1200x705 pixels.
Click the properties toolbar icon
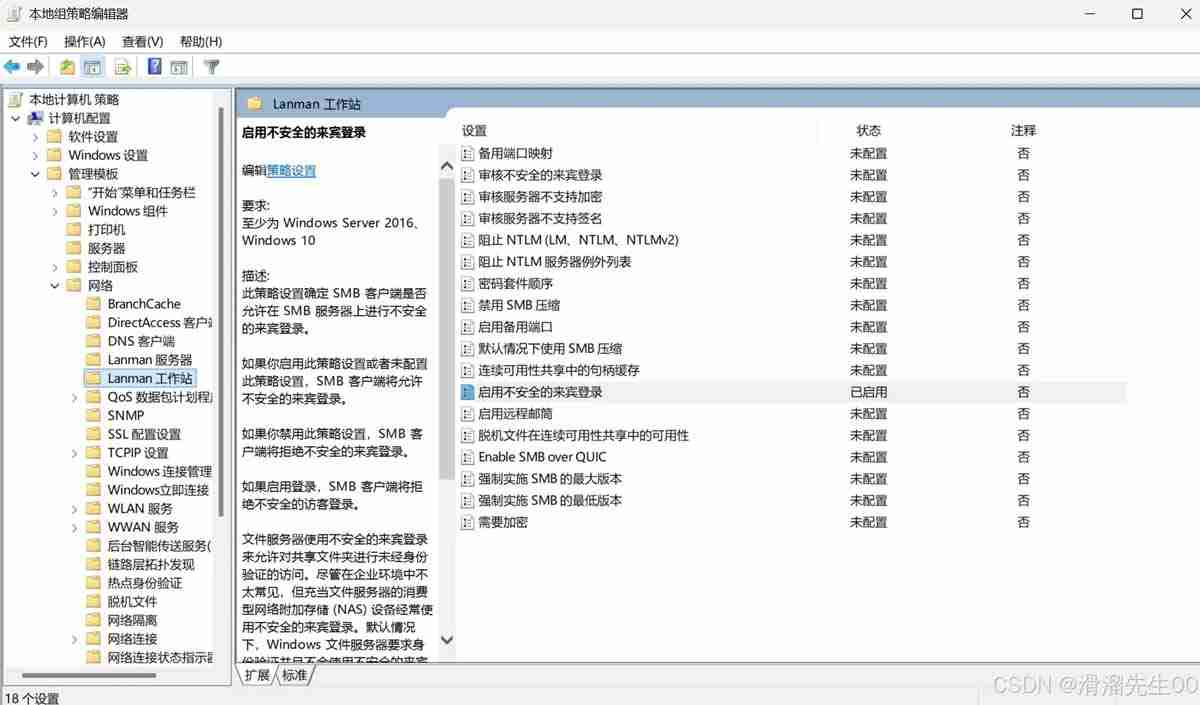(178, 66)
